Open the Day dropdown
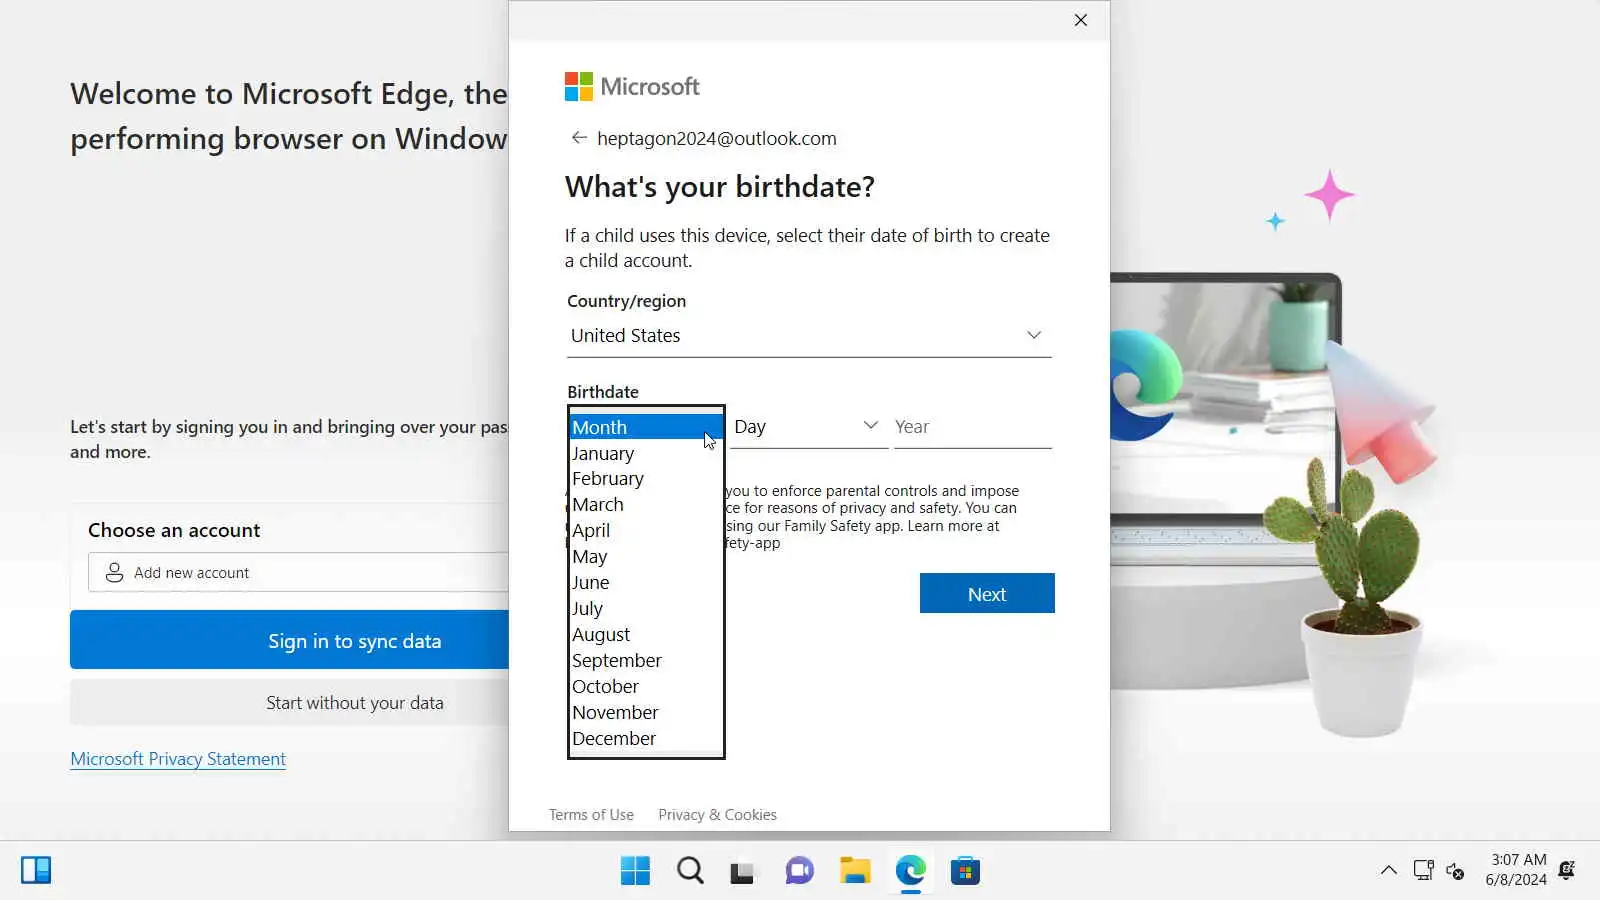Screen dimensions: 1600x900 click(809, 427)
